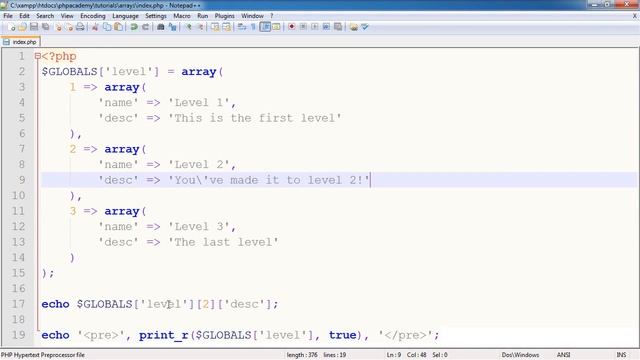Click Run macro multiple times icon
Image resolution: width=640 pixels, height=360 pixels.
326,27
